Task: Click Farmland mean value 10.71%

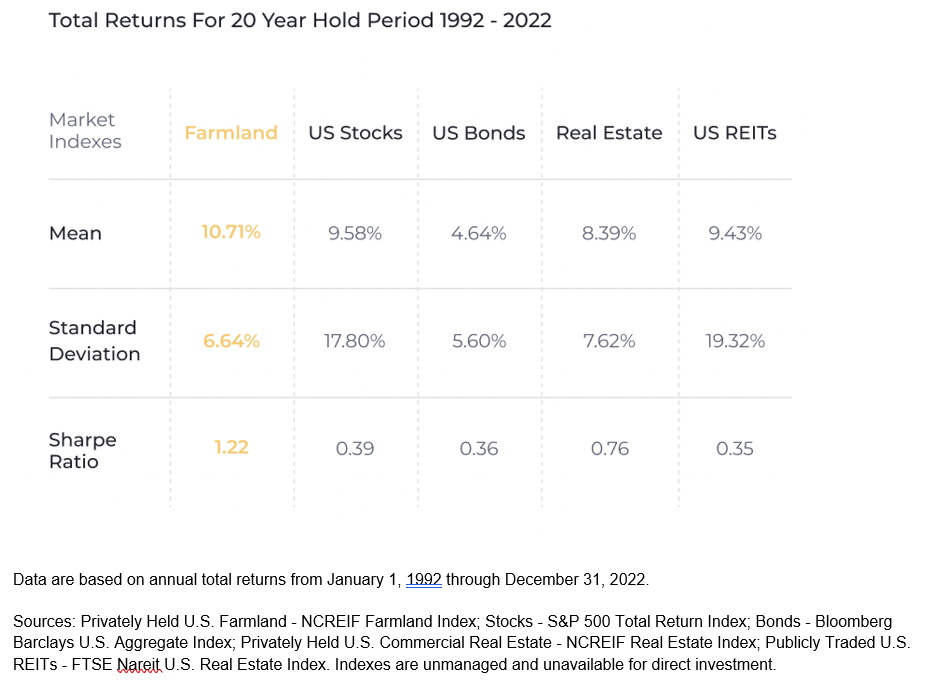Action: coord(231,233)
